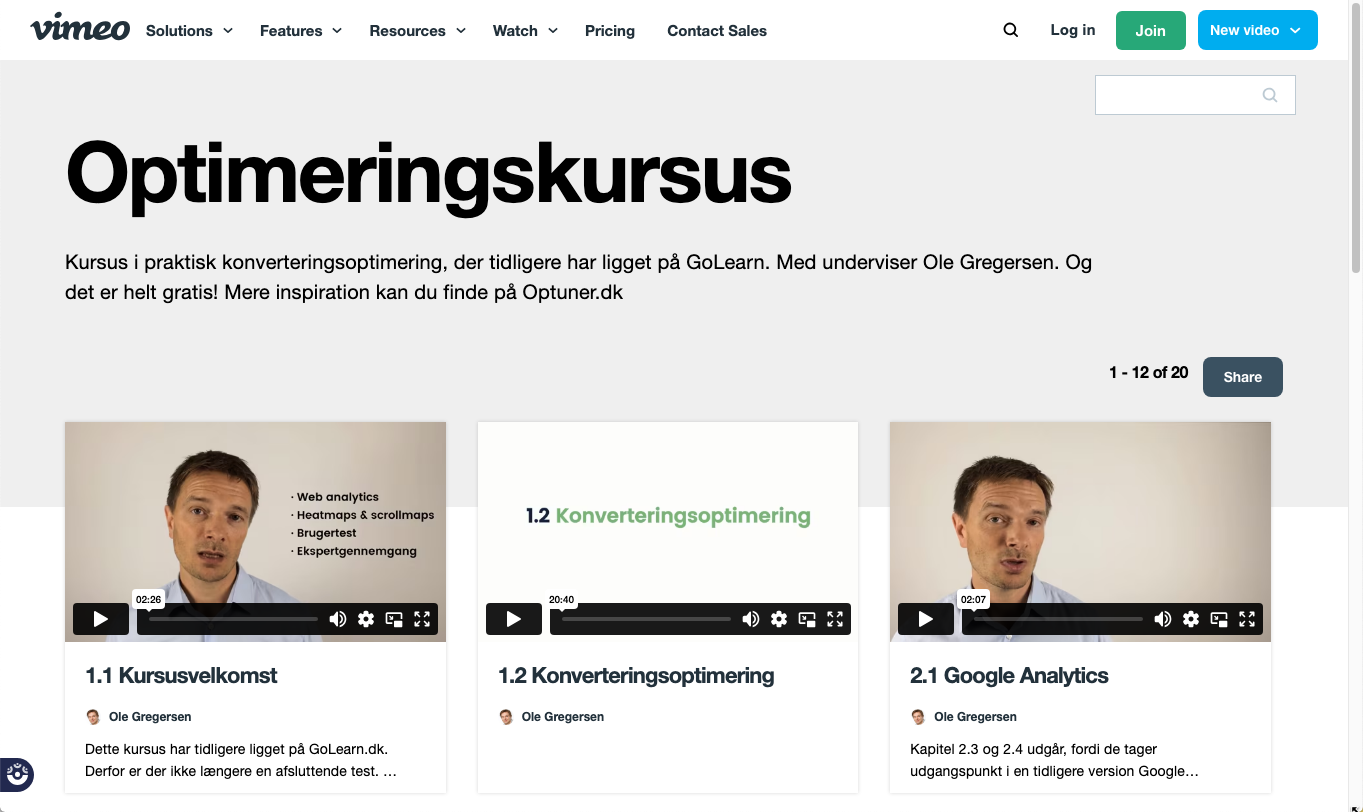Go to Contact Sales
This screenshot has width=1363, height=812.
point(717,30)
